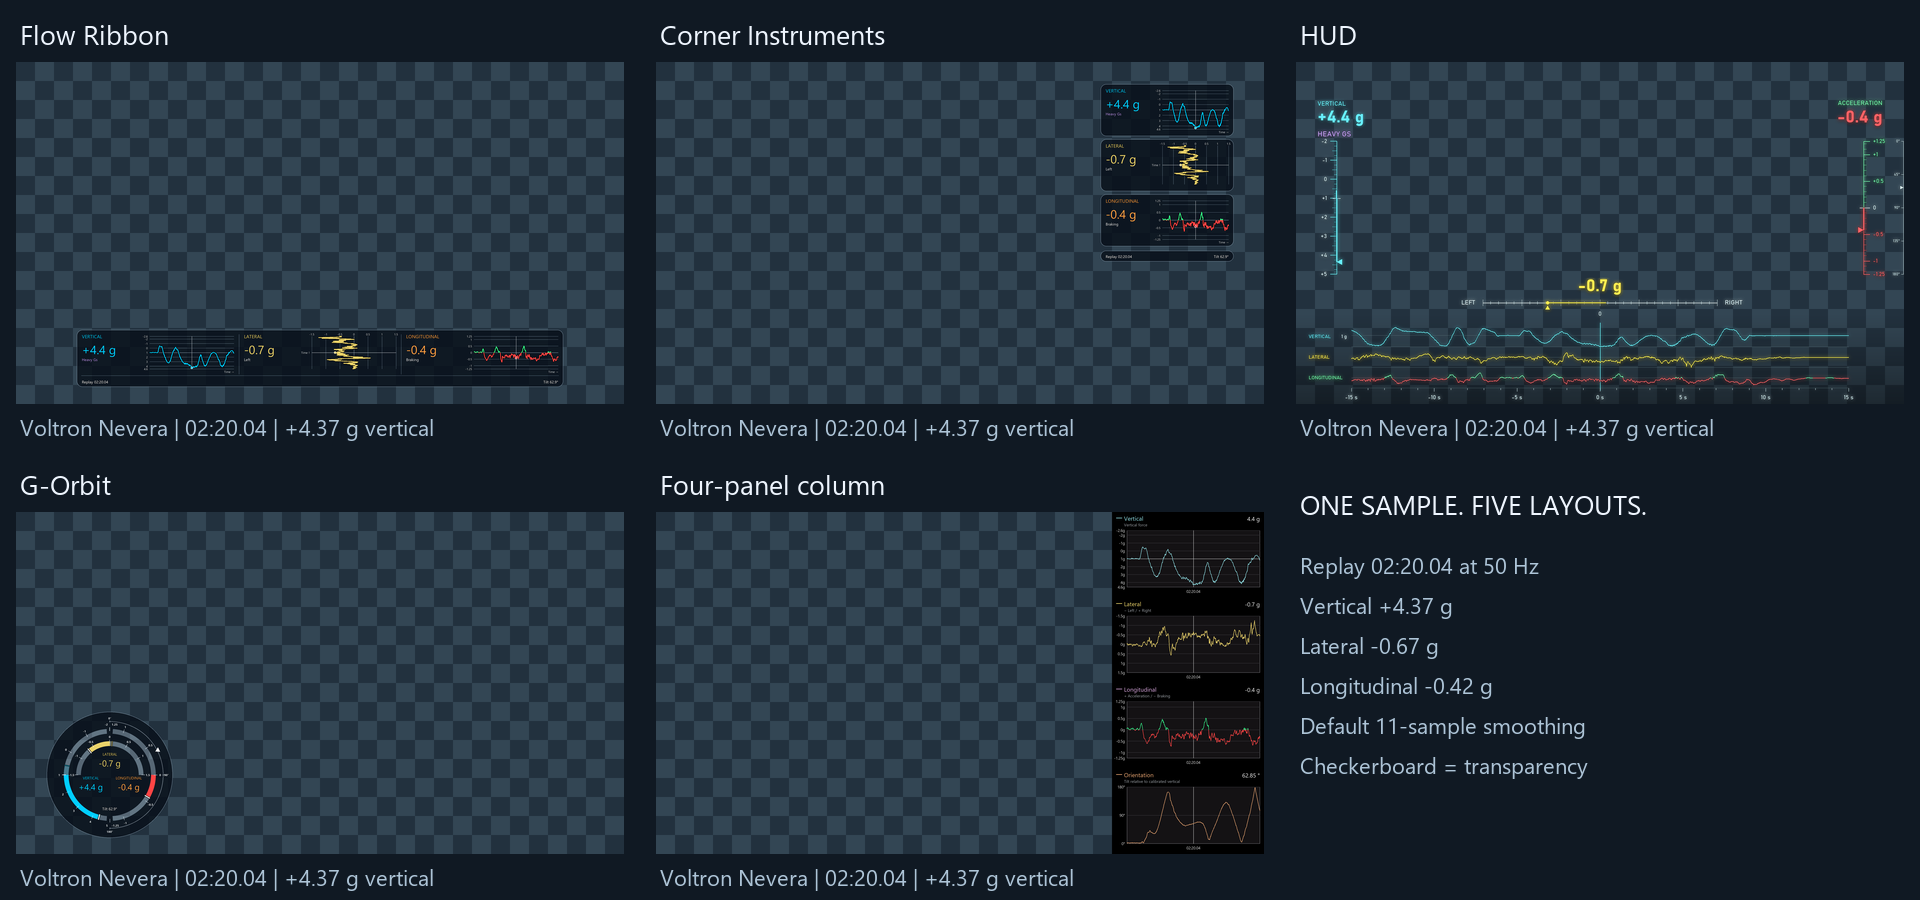Screen dimensions: 1920x900
Task: Click the "Default 11-sample smoothing" line
Action: [x=1442, y=727]
